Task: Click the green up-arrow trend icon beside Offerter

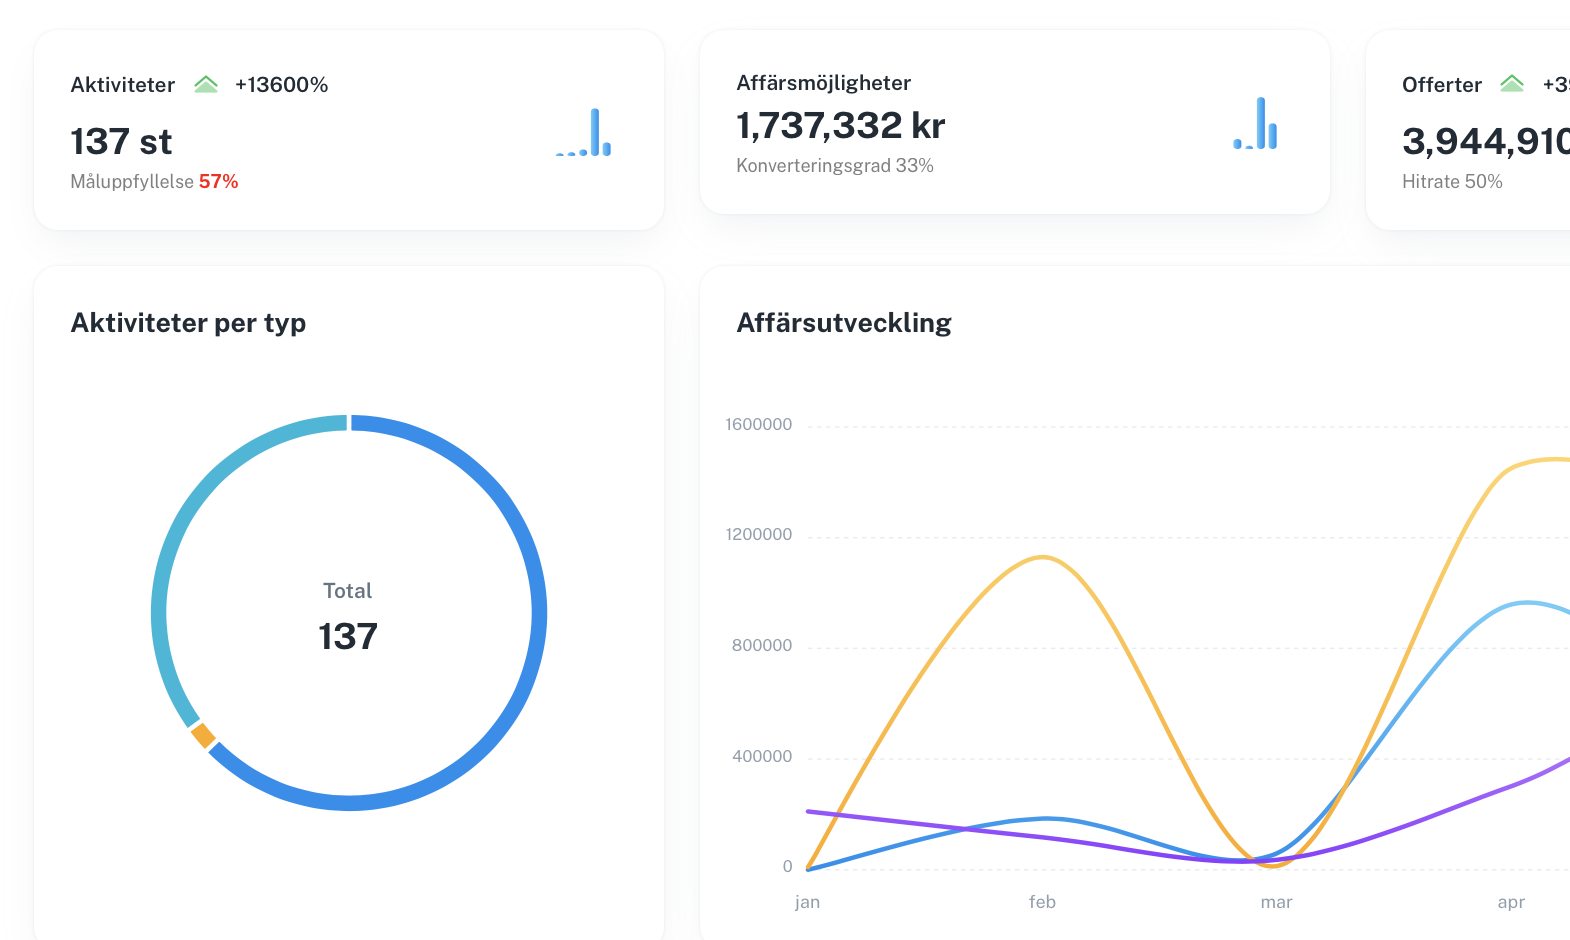Action: pos(1512,84)
